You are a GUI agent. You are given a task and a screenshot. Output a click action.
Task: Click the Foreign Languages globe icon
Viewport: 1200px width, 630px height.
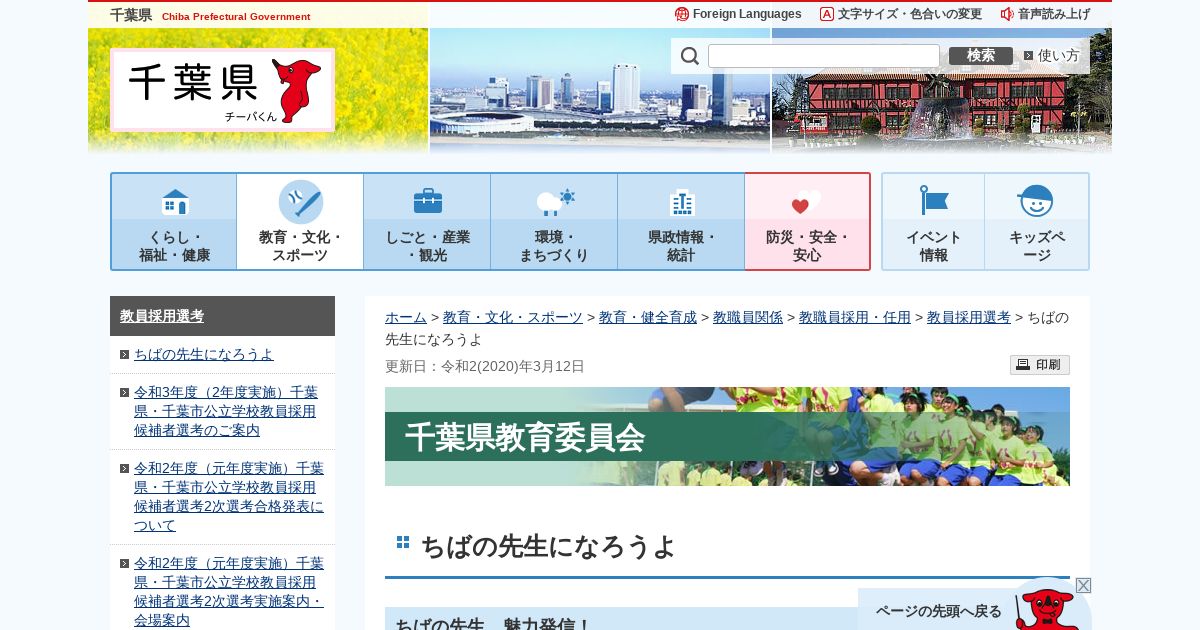(x=682, y=14)
